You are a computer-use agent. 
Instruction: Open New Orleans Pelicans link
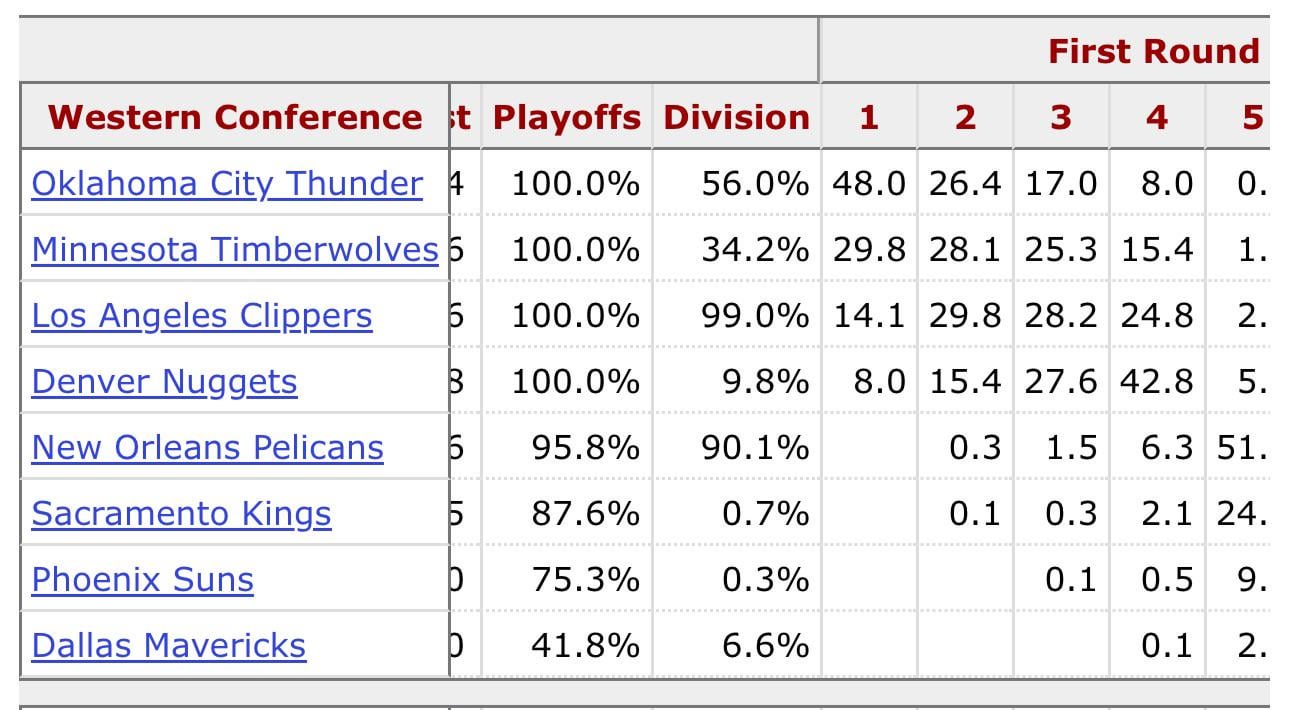(207, 447)
